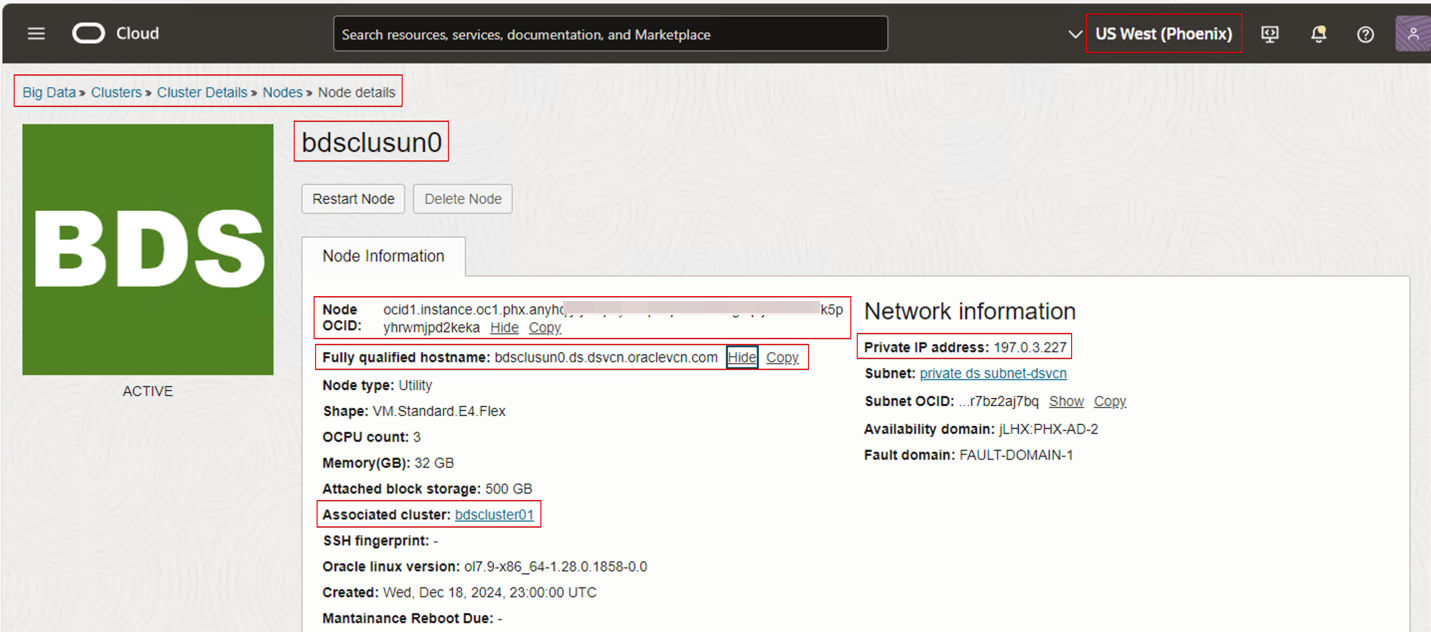Viewport: 1431px width, 632px height.
Task: Show the full Subnet OCID
Action: tap(1066, 400)
